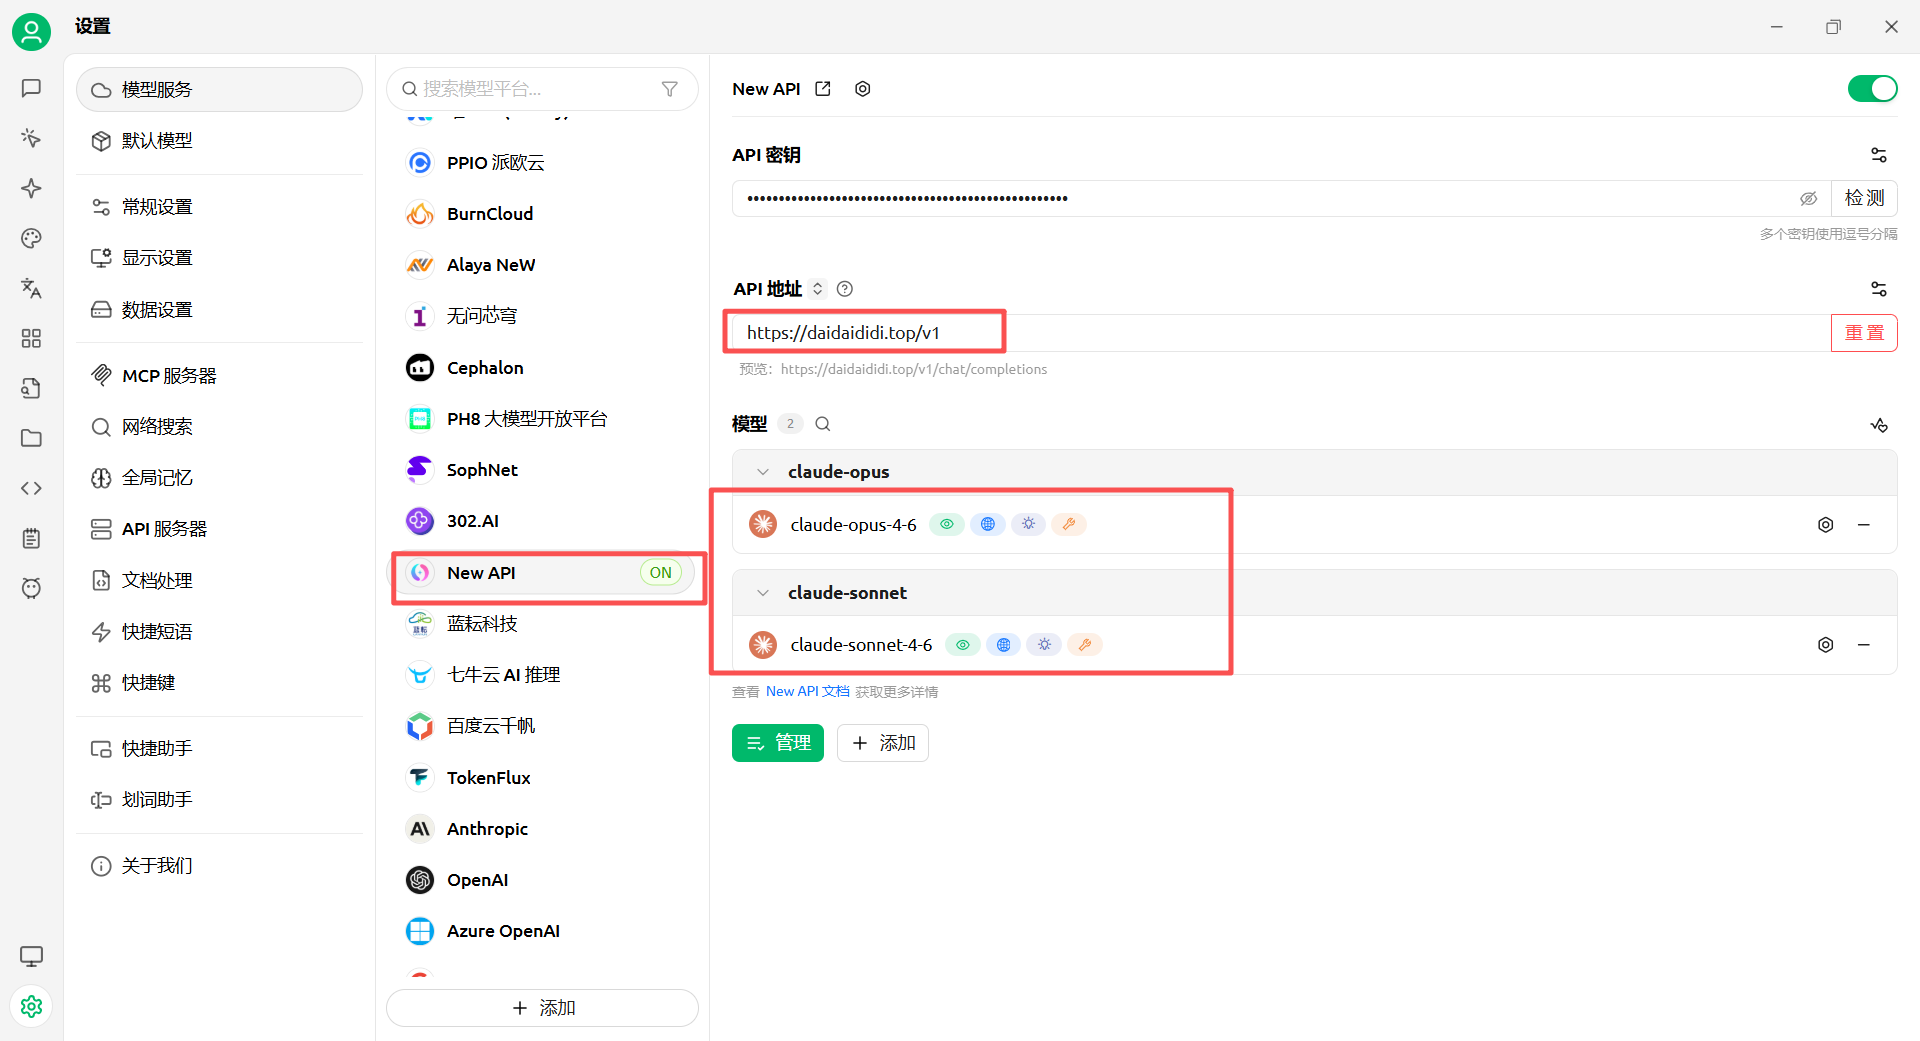Click 添加 at the bottom of the provider list
This screenshot has width=1920, height=1041.
[x=542, y=1008]
